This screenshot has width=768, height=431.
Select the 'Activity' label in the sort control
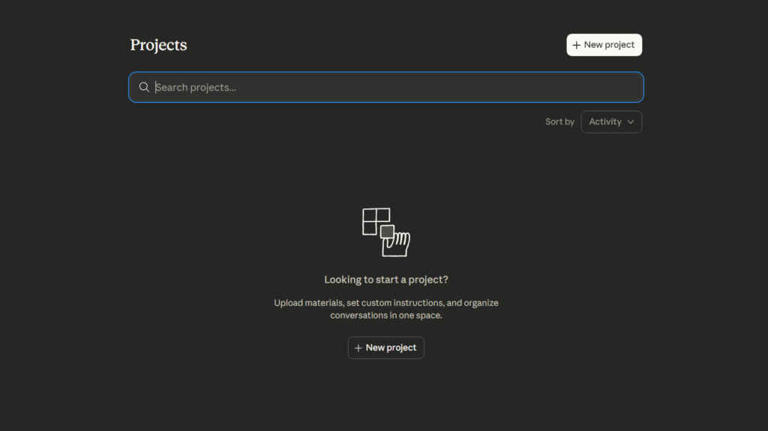point(605,122)
